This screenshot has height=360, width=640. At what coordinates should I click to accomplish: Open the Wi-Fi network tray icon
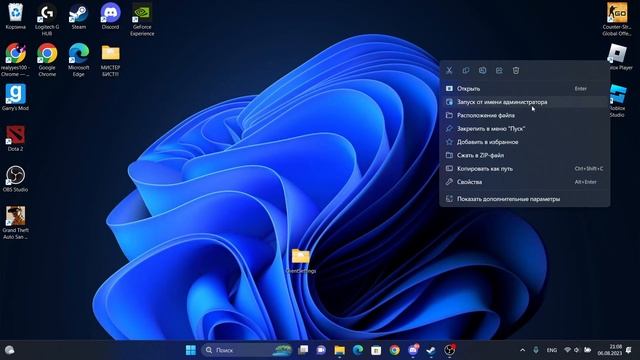tap(567, 350)
